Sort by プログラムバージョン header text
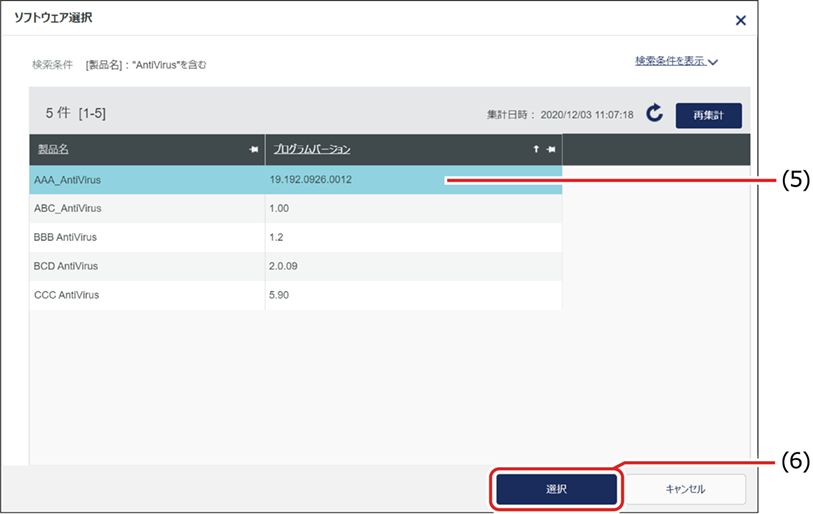Viewport: 813px width, 514px height. click(x=312, y=149)
